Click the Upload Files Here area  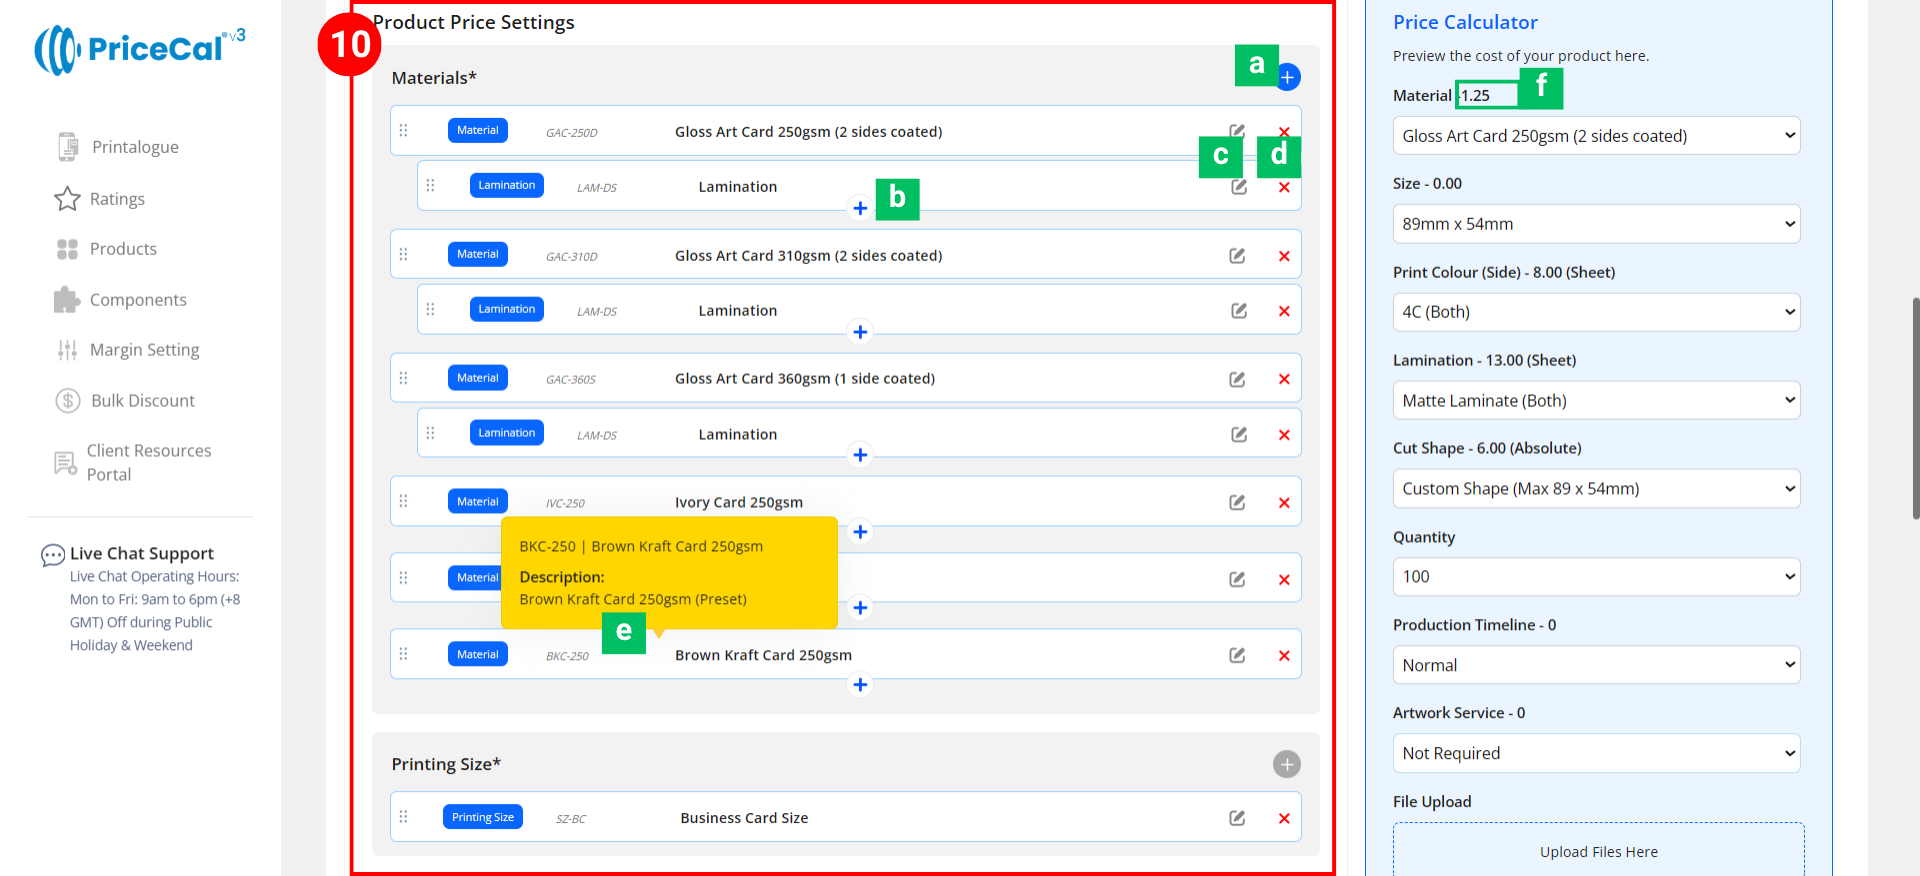(1598, 851)
